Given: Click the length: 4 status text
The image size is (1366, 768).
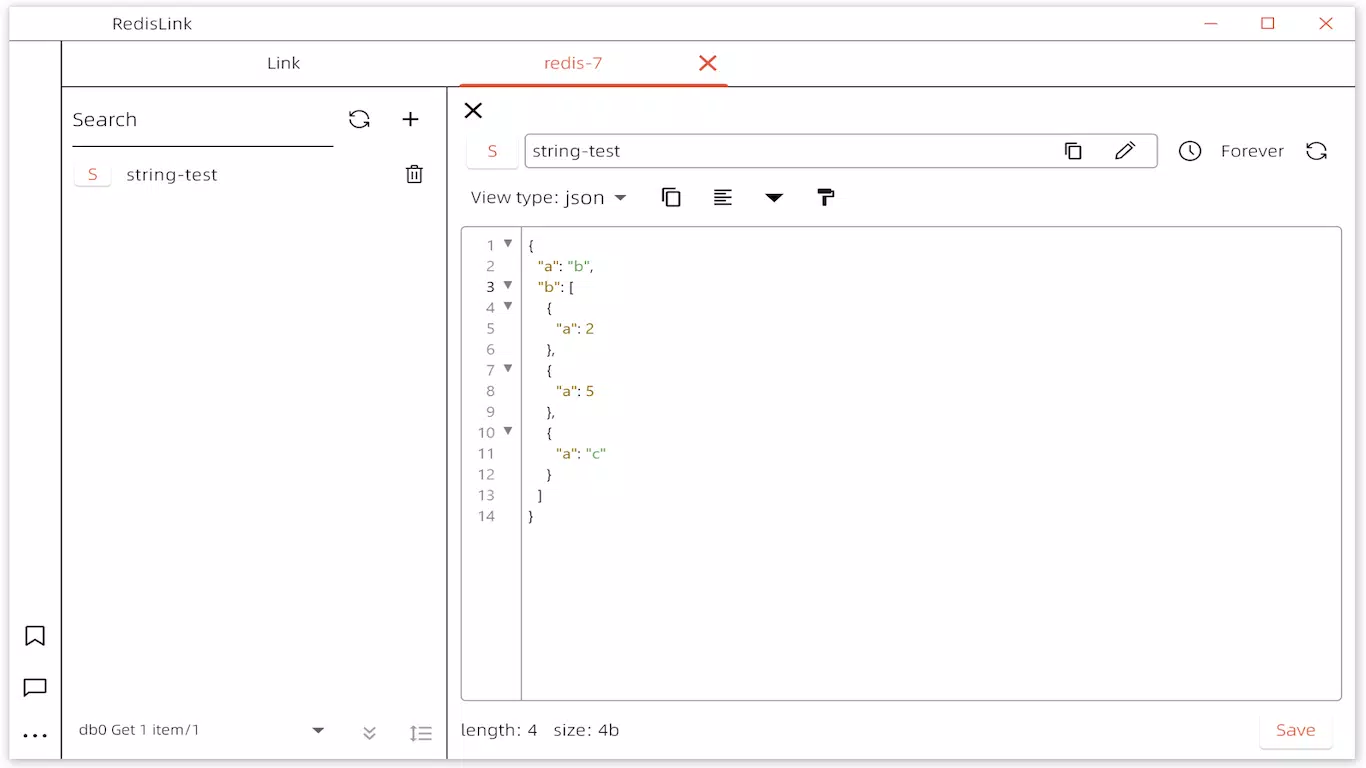Looking at the screenshot, I should 499,730.
